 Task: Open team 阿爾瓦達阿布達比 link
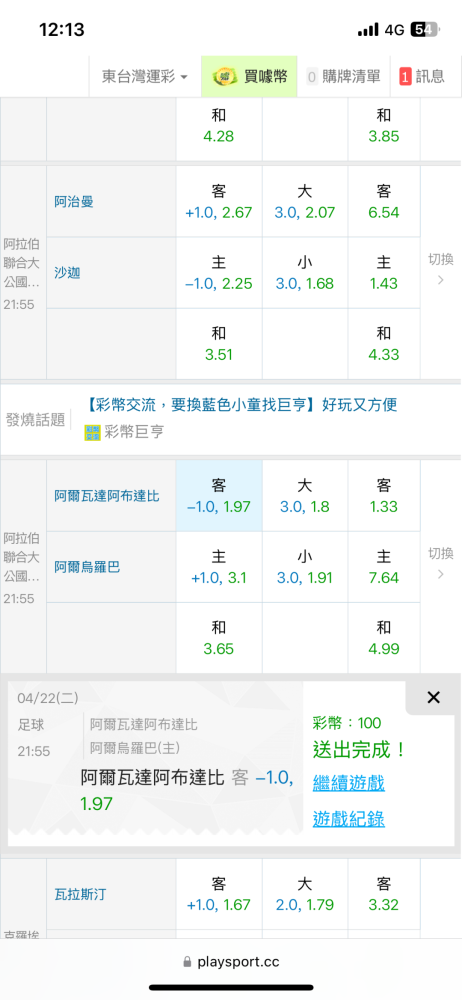tap(107, 496)
